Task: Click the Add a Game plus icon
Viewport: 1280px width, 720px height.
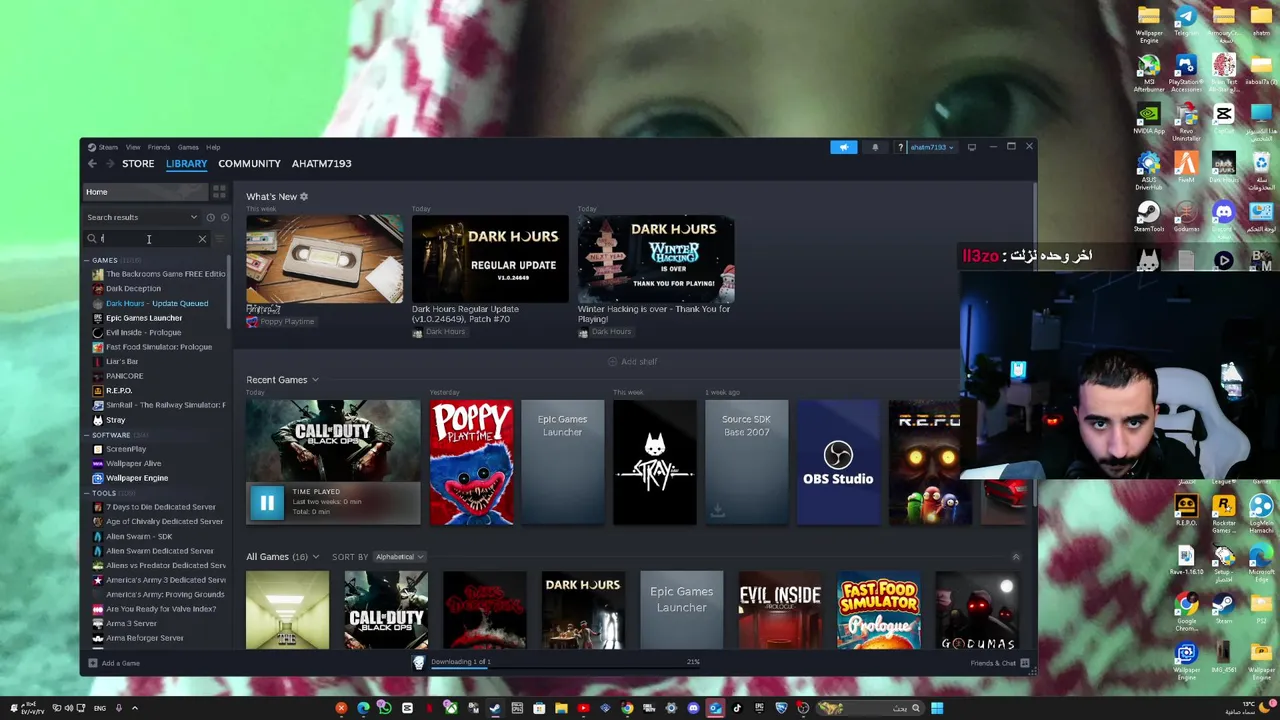Action: point(93,663)
